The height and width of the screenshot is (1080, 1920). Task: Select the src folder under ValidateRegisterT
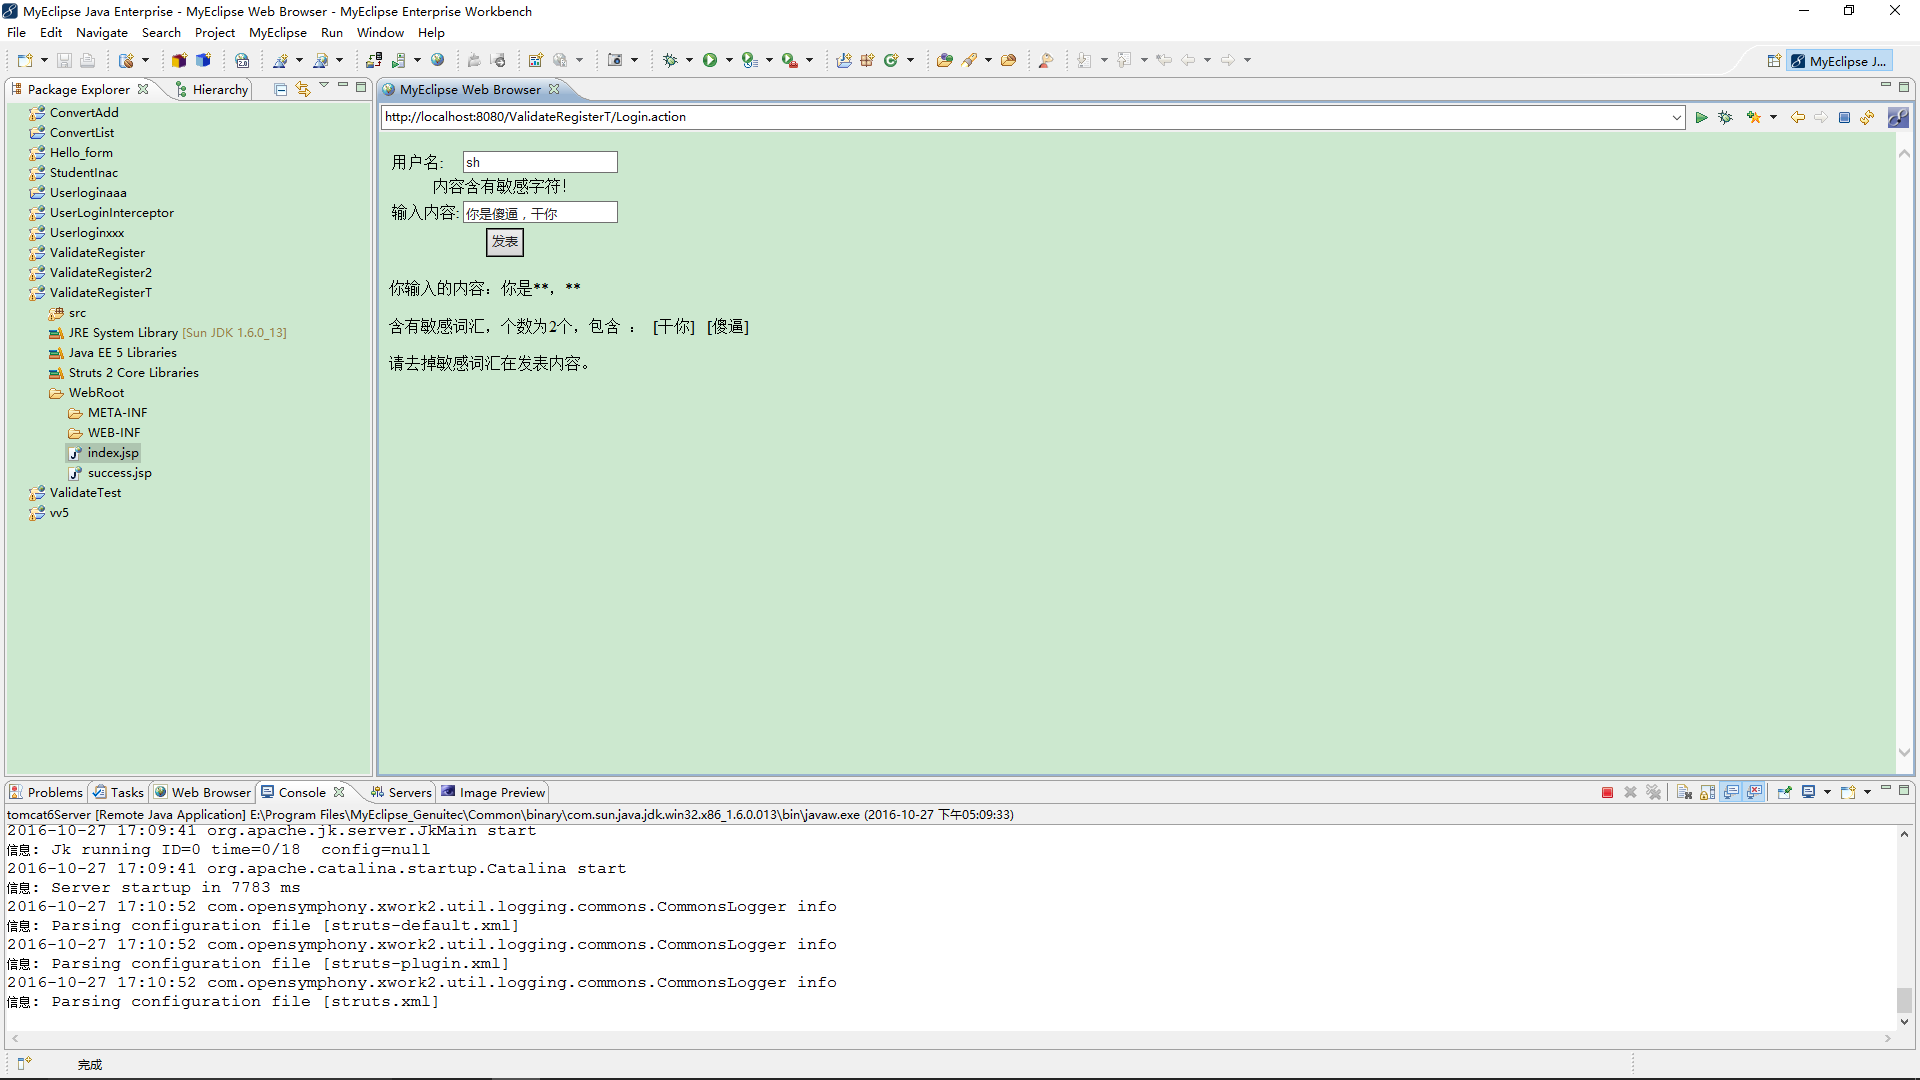click(68, 313)
